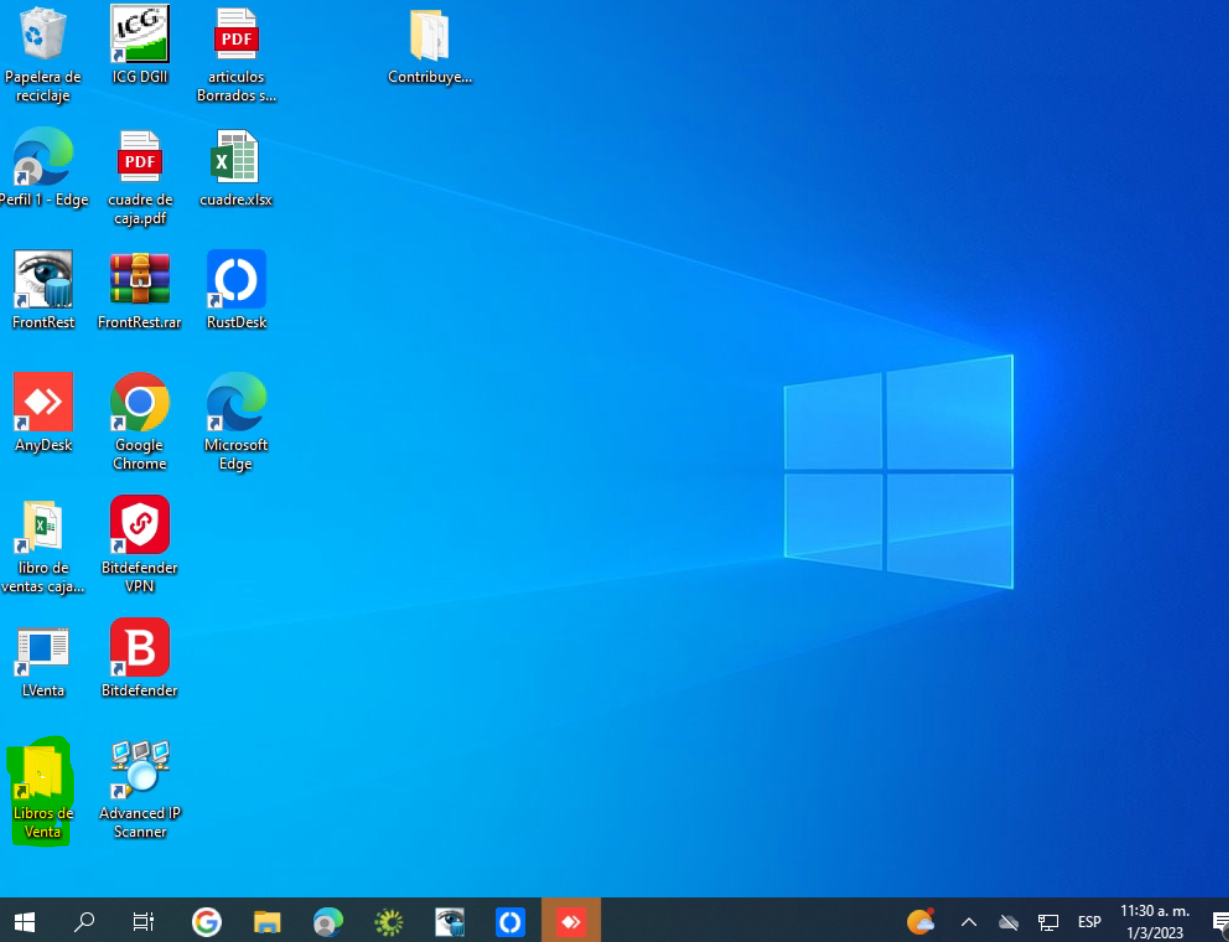Select the cuadre de caja.pdf file
Screen dimensions: 1229x942
(140, 178)
